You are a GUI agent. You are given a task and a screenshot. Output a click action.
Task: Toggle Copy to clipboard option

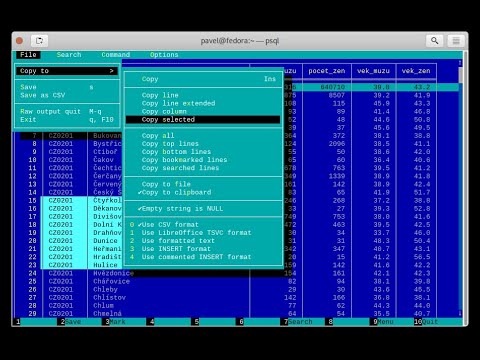[203, 192]
